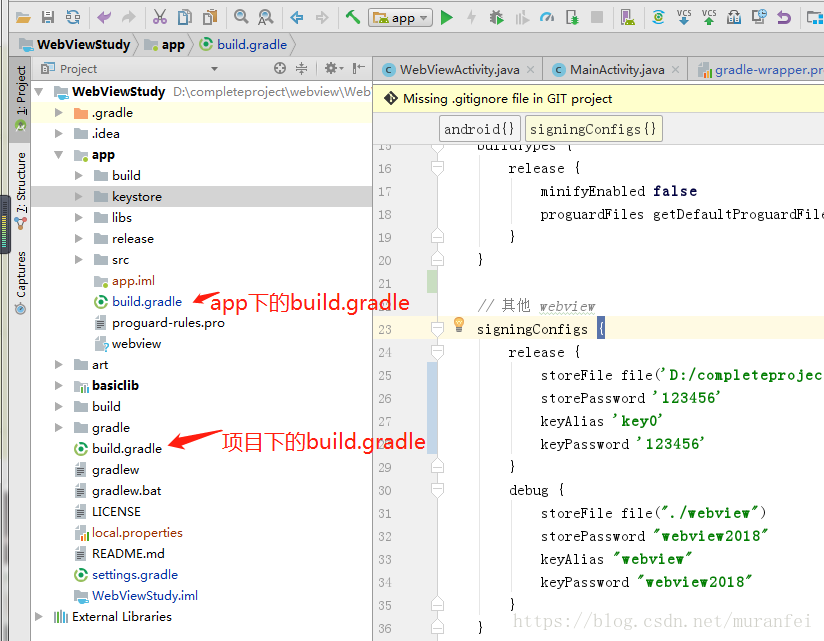The height and width of the screenshot is (641, 824).
Task: Click the Undo arrow icon
Action: tap(104, 17)
